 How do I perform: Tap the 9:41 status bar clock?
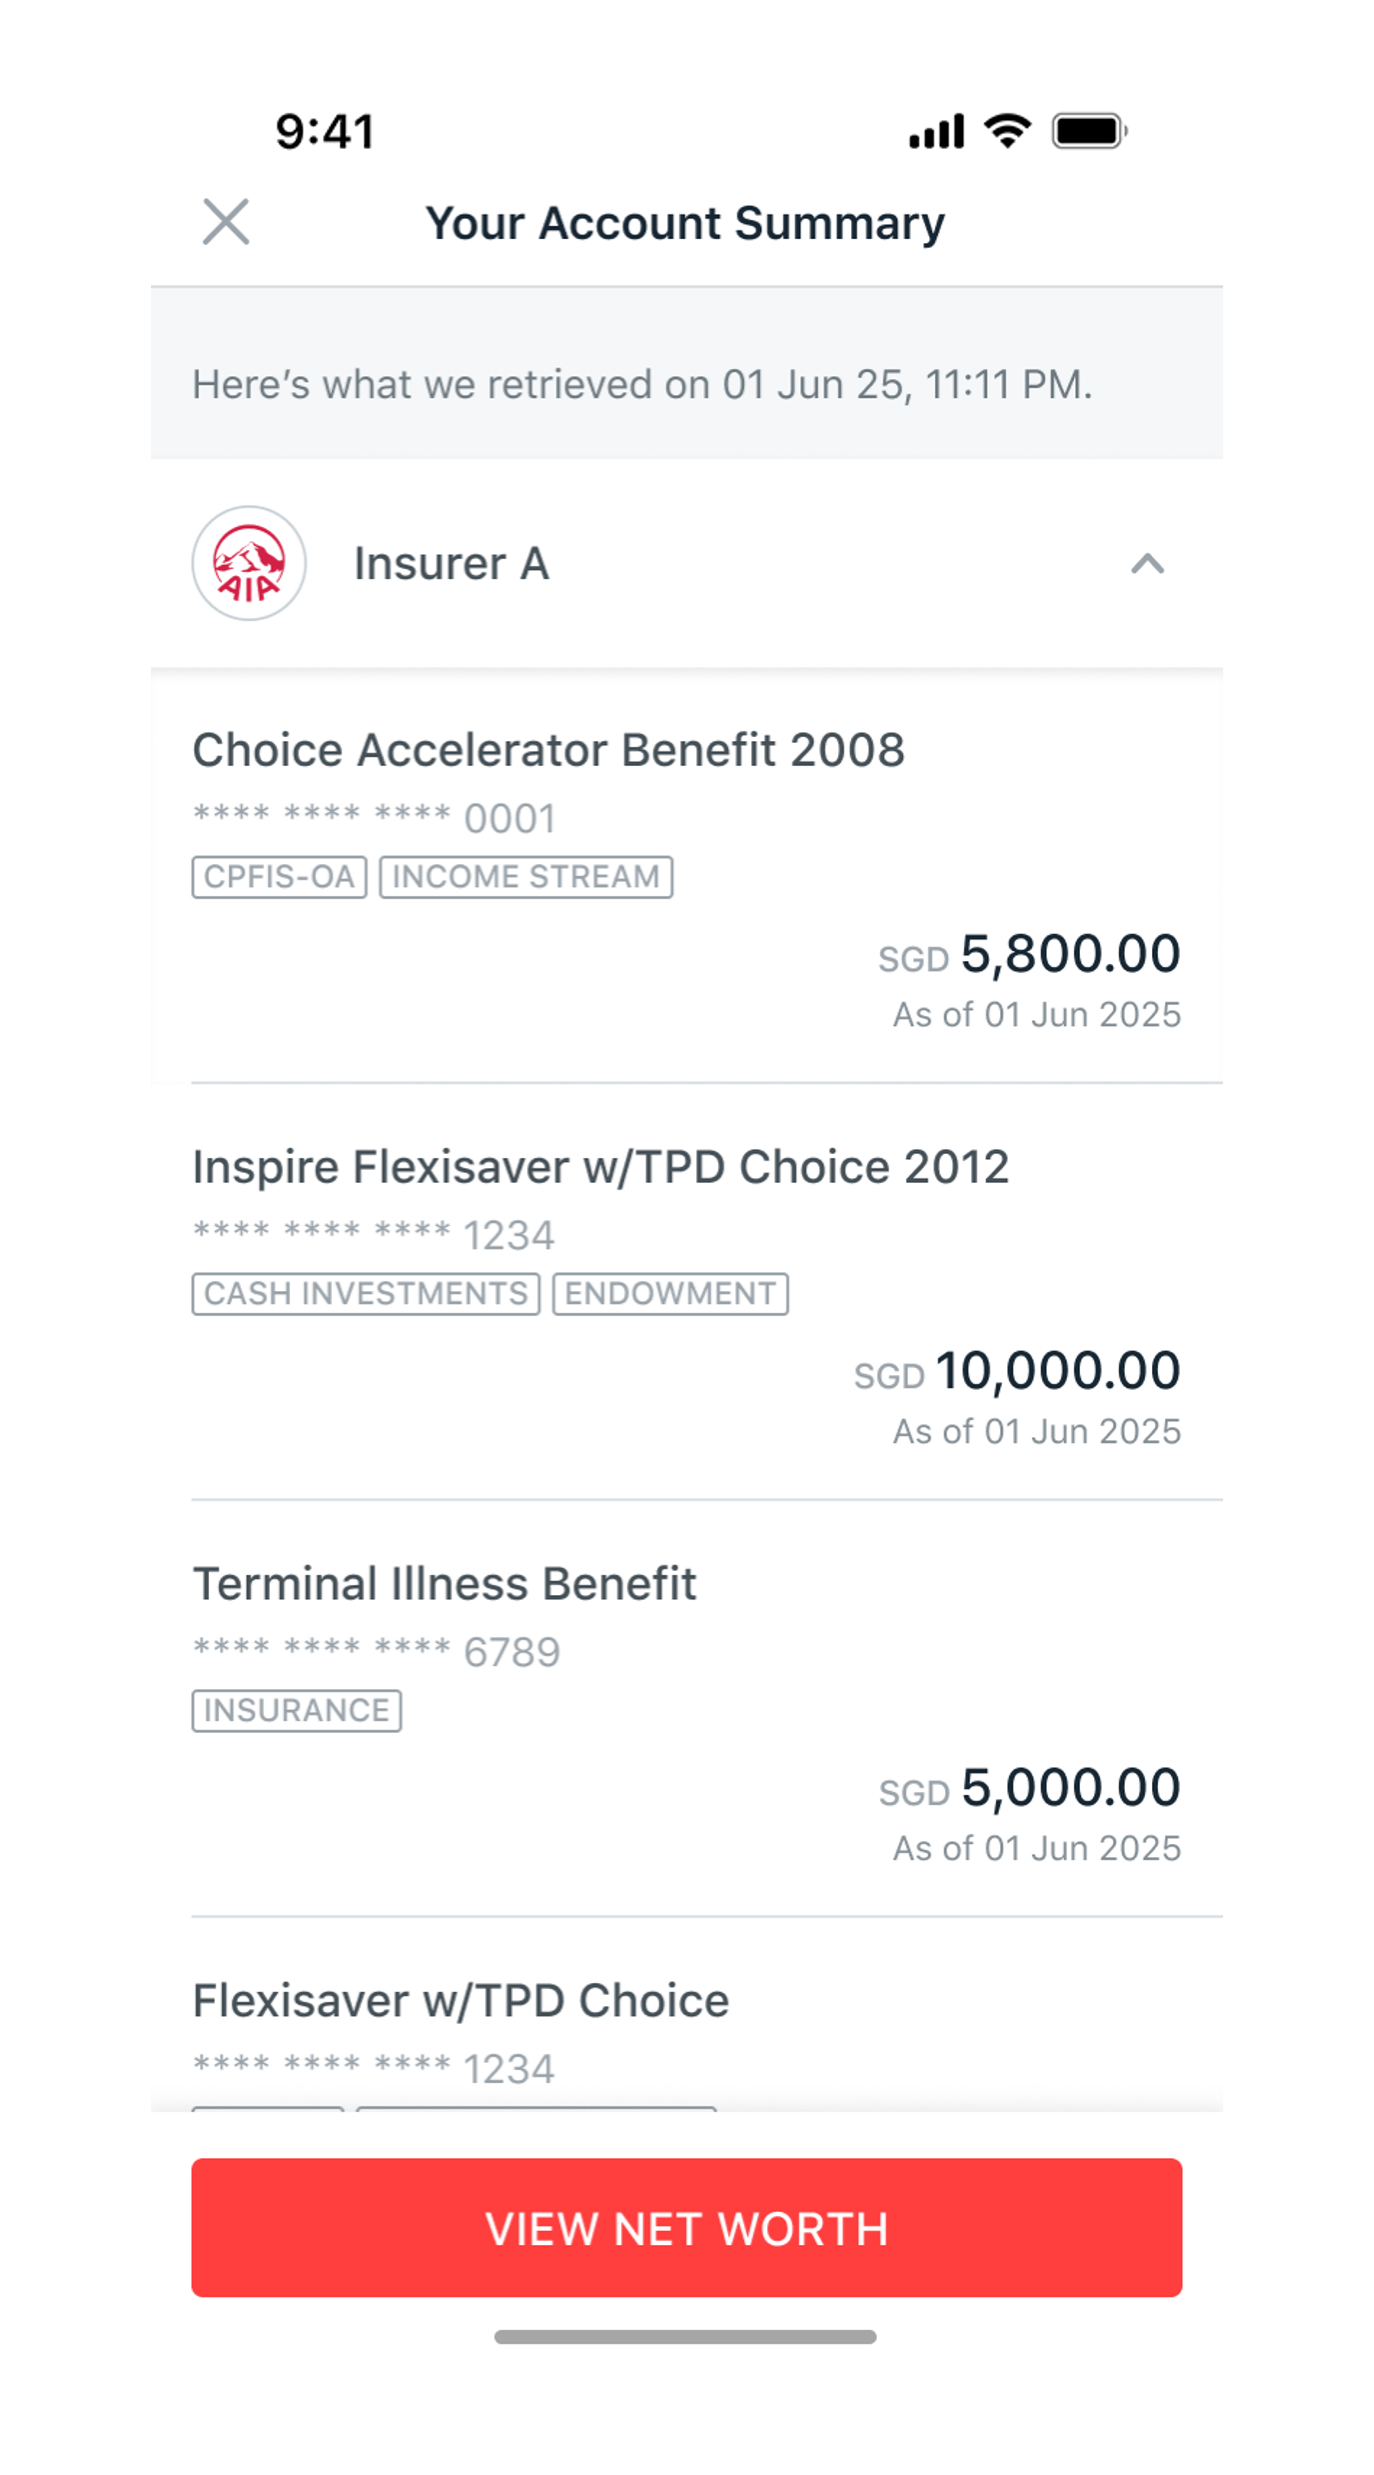pyautogui.click(x=325, y=132)
